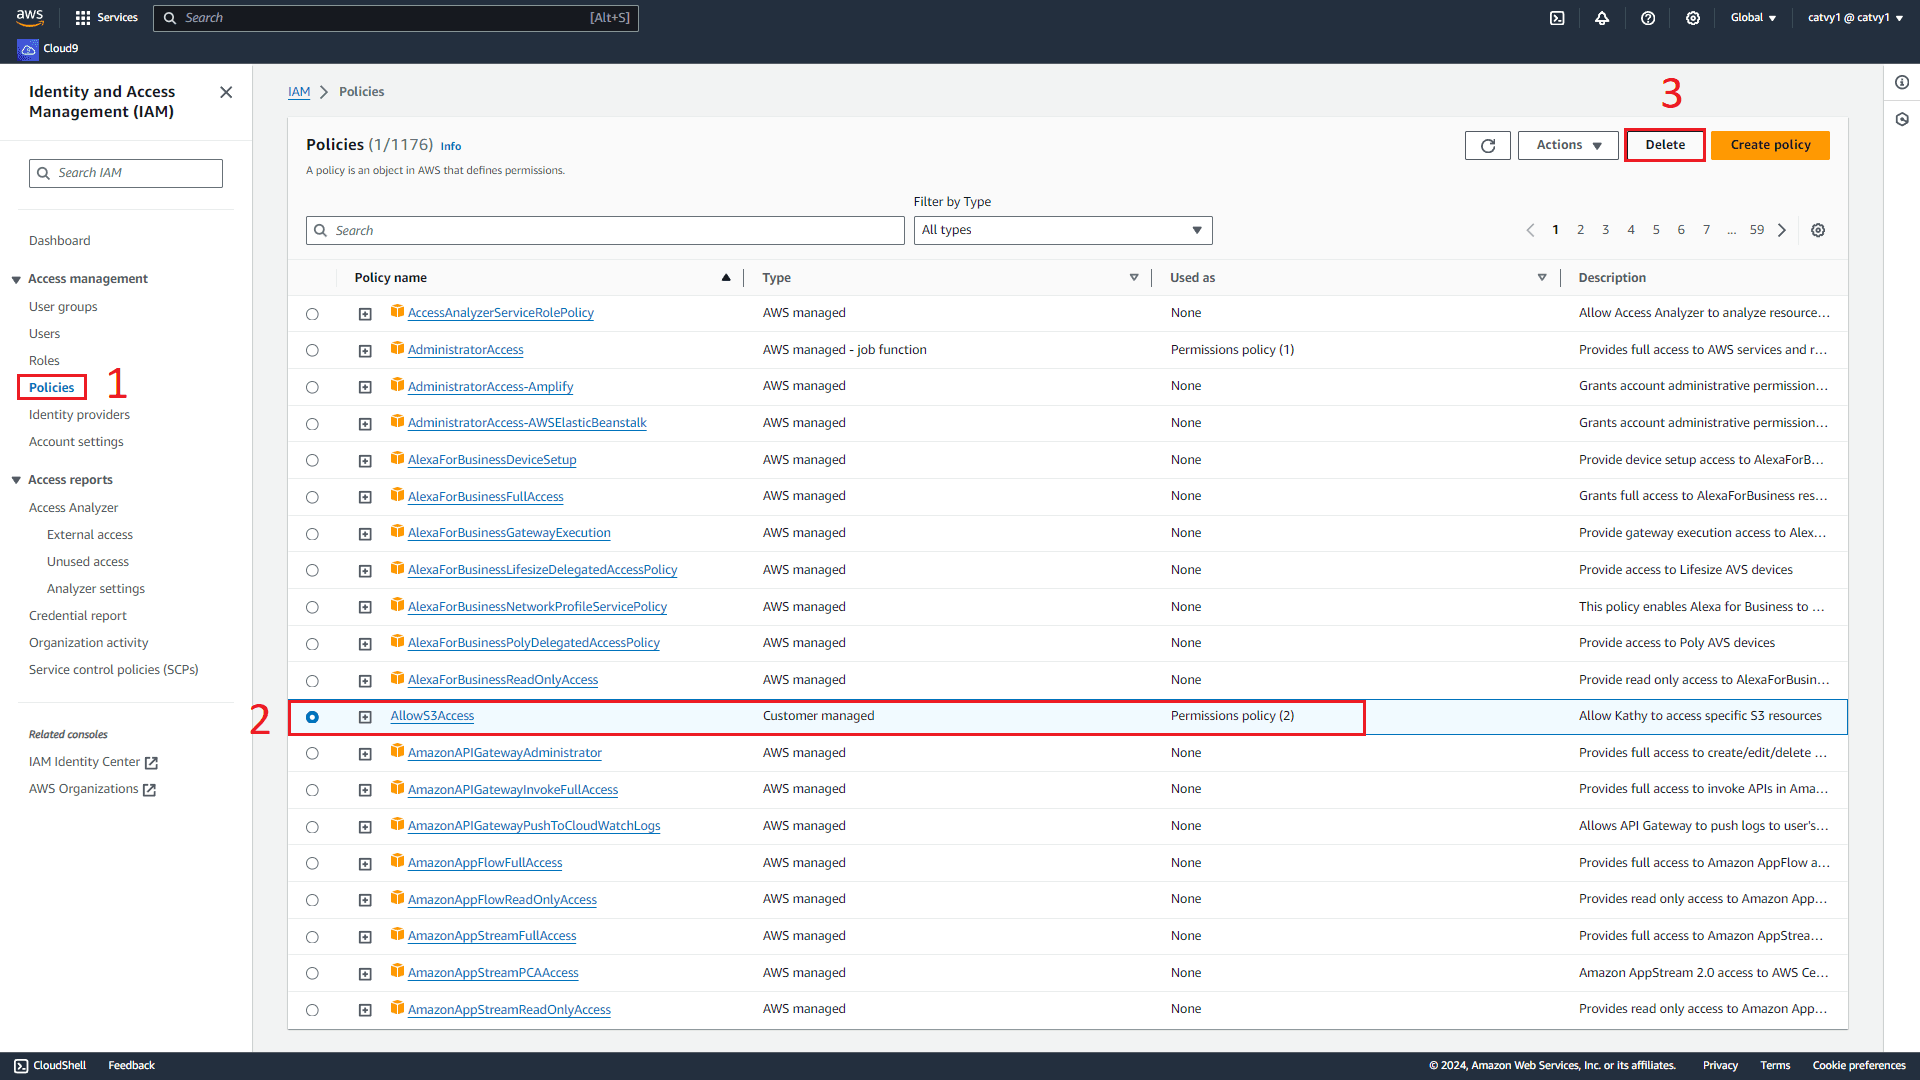Click the policy expand/details icon for AllowS3Access
1920x1080 pixels.
tap(367, 716)
